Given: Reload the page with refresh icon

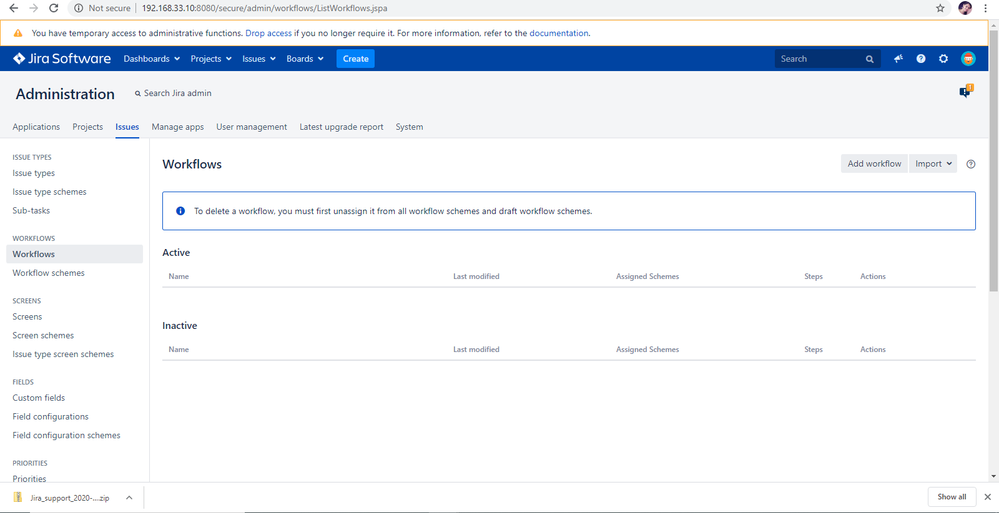Looking at the screenshot, I should (x=54, y=8).
